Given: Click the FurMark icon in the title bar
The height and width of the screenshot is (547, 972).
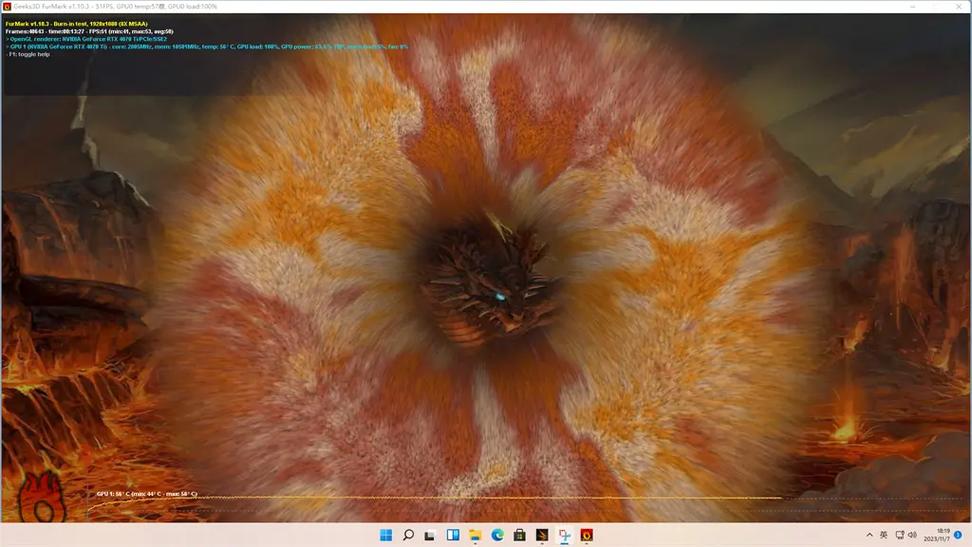Looking at the screenshot, I should (x=7, y=6).
